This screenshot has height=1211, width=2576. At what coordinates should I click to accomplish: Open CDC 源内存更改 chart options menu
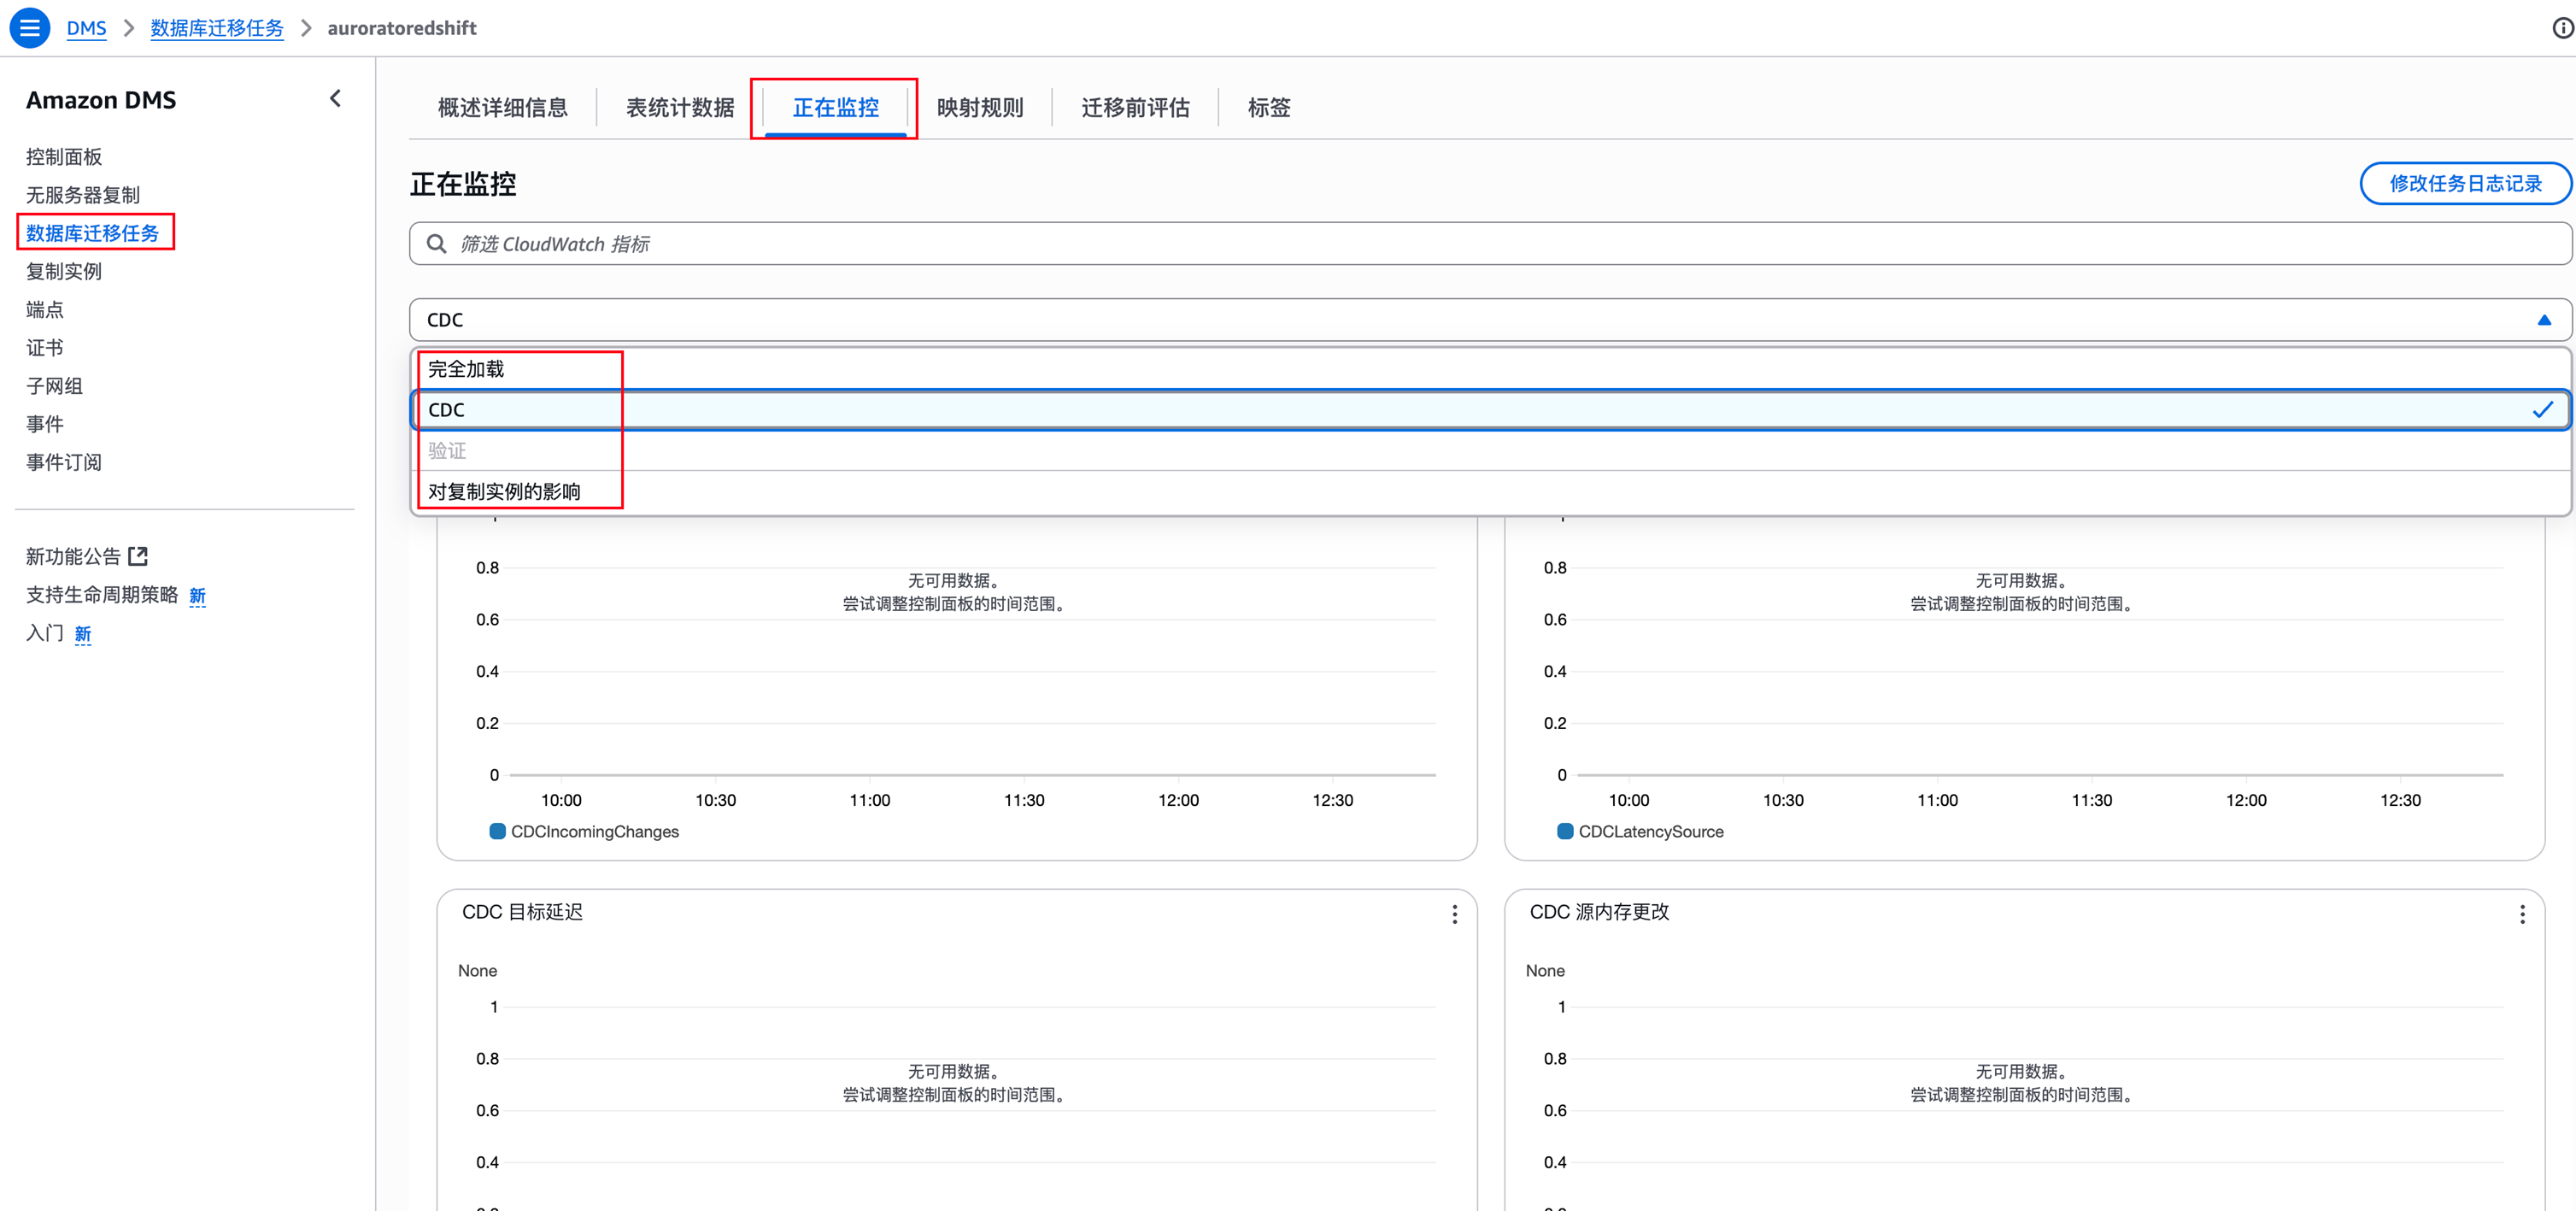coord(2522,914)
